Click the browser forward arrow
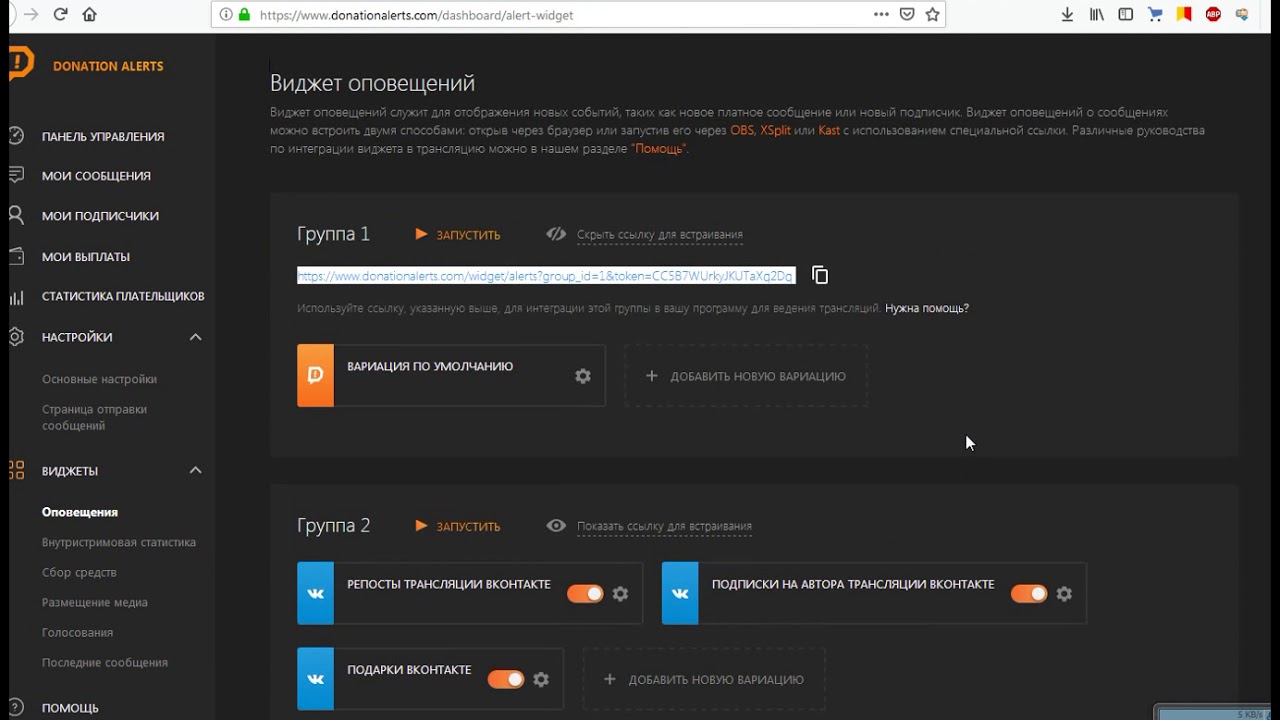The image size is (1280, 720). click(31, 14)
